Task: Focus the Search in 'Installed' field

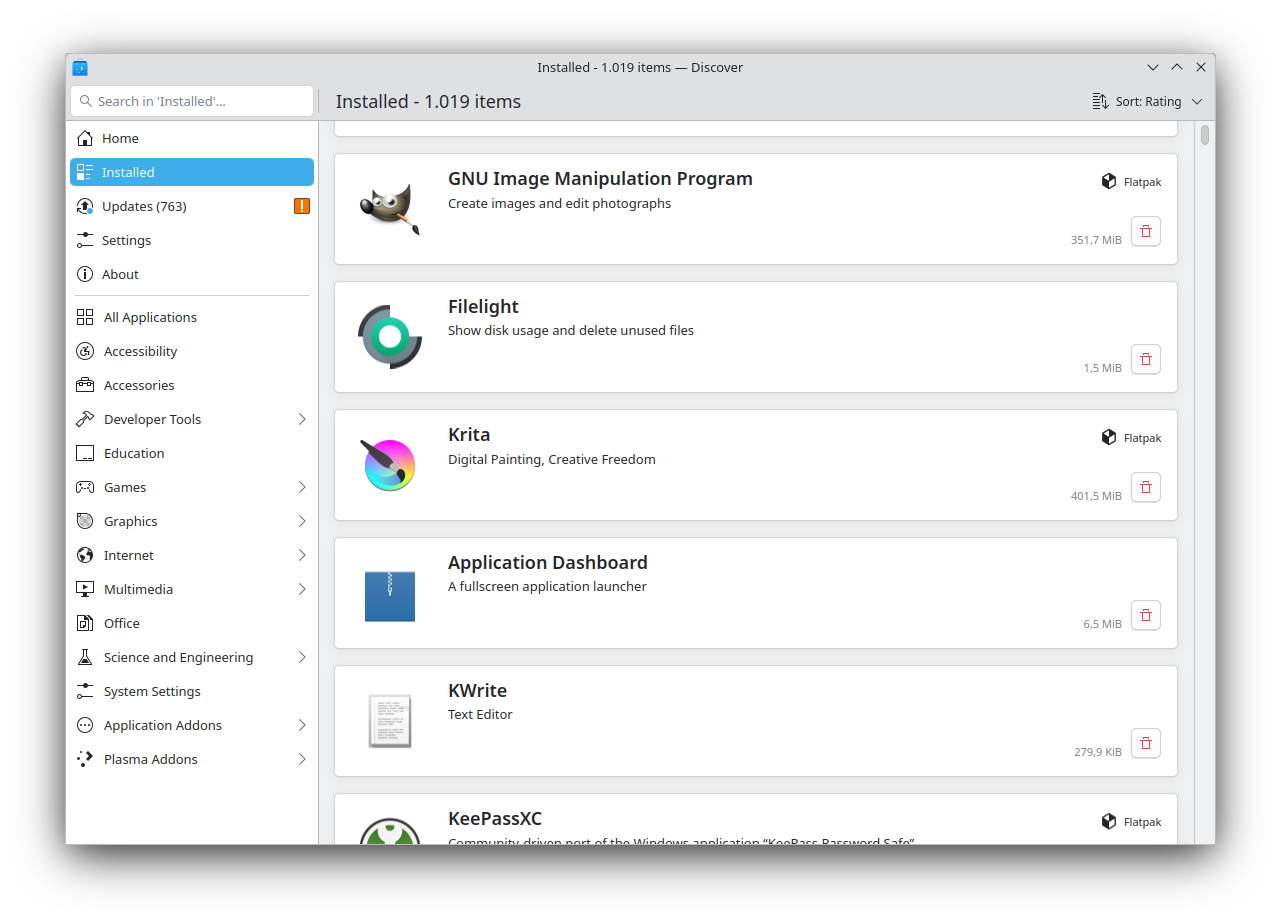Action: coord(192,101)
